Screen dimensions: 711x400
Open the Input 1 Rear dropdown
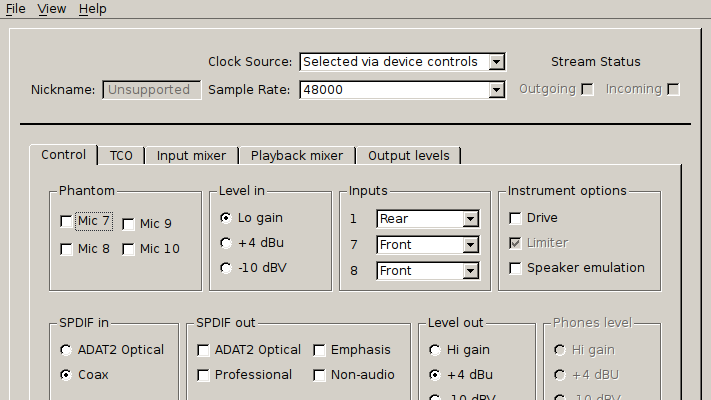pyautogui.click(x=428, y=219)
